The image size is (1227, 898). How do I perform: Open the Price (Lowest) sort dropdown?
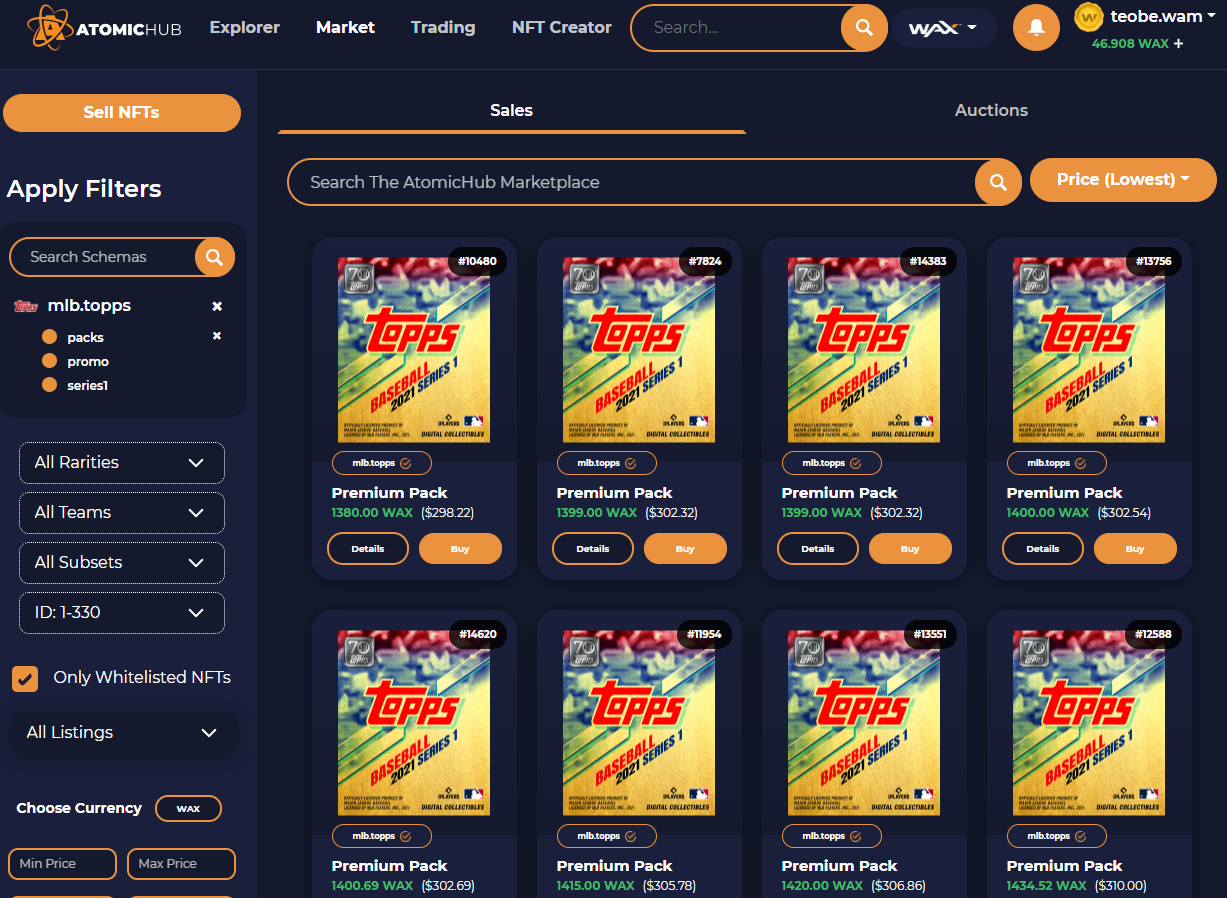[x=1123, y=180]
